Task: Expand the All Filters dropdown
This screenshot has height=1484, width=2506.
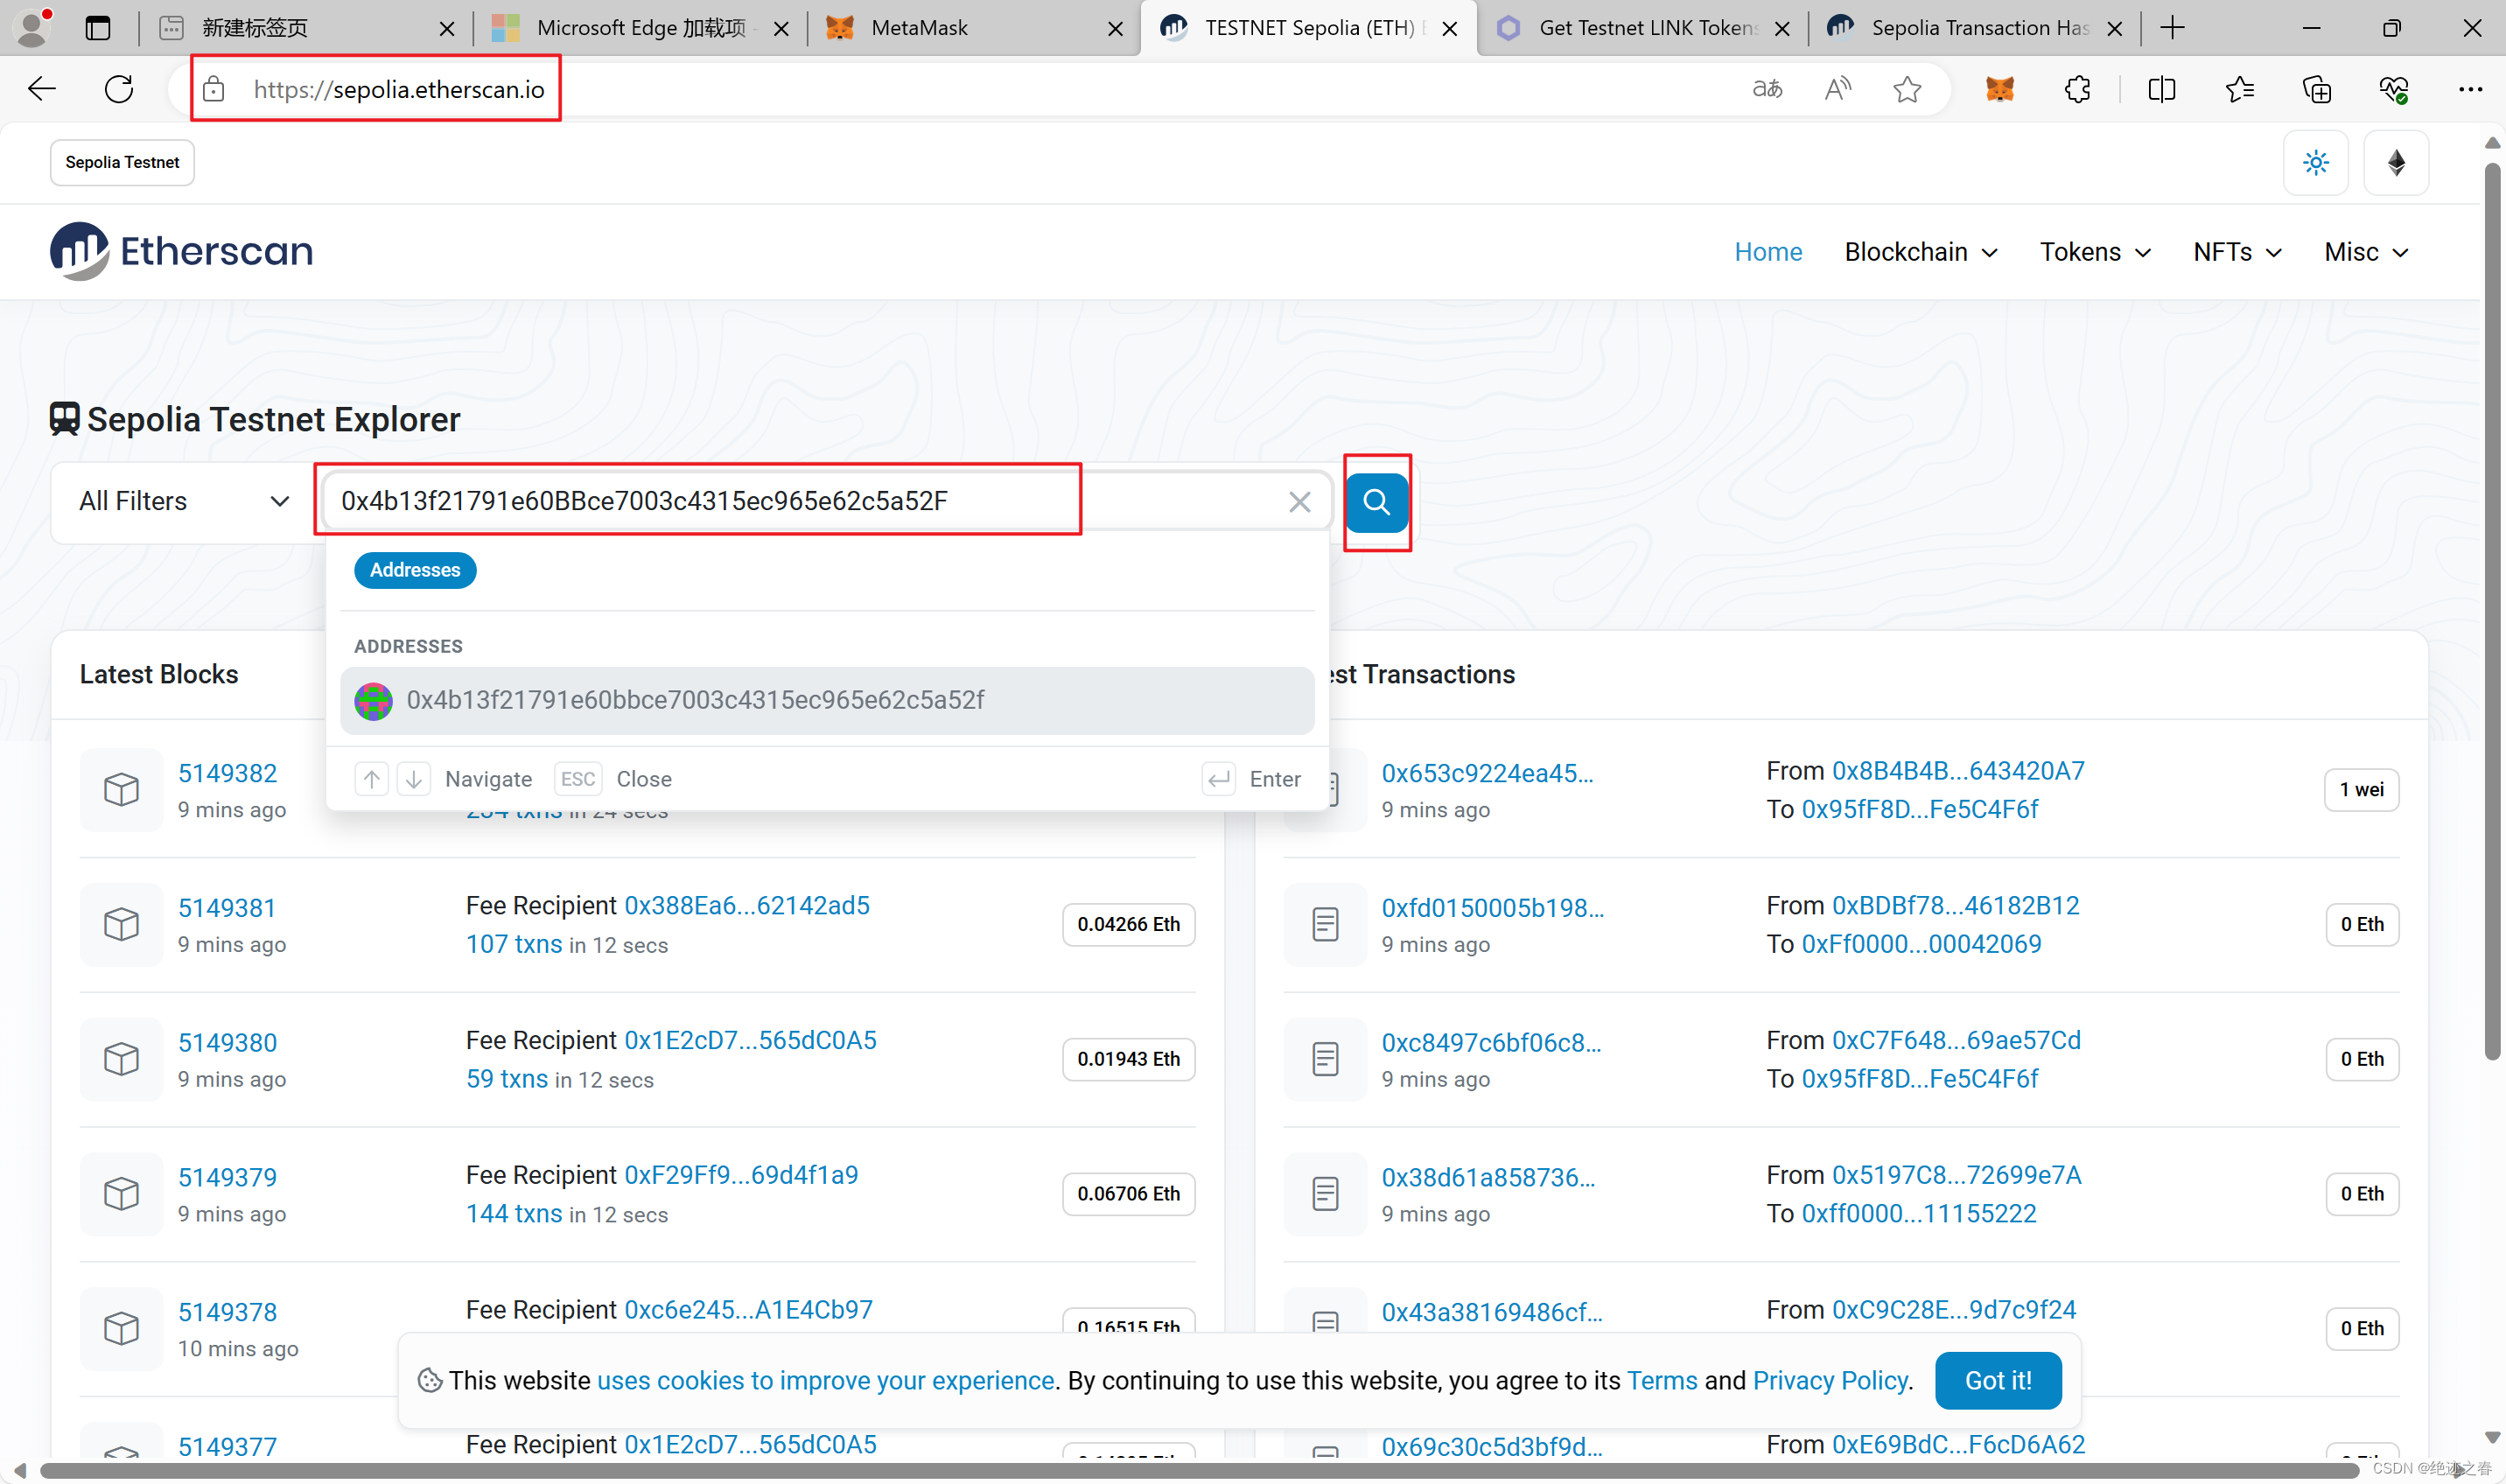Action: [184, 502]
